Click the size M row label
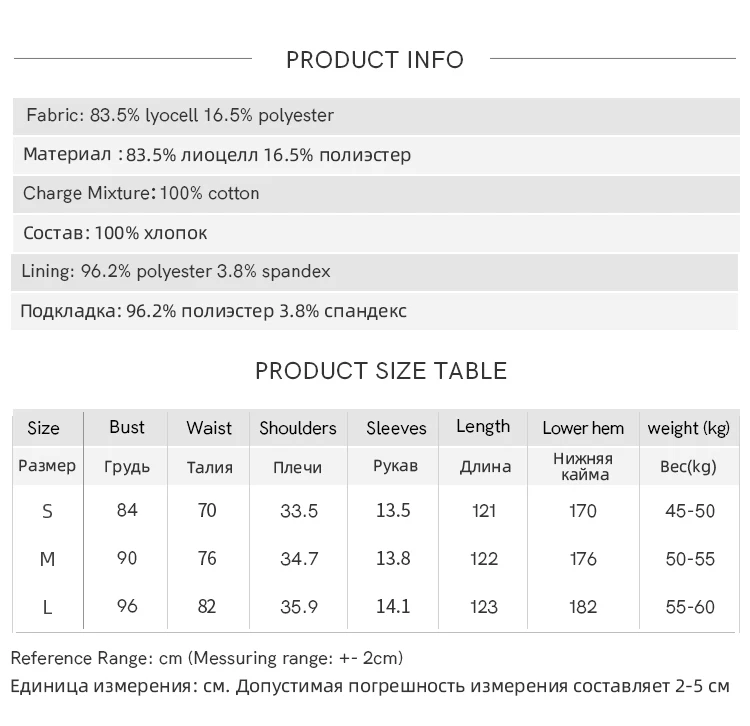The image size is (750, 726). pos(47,559)
